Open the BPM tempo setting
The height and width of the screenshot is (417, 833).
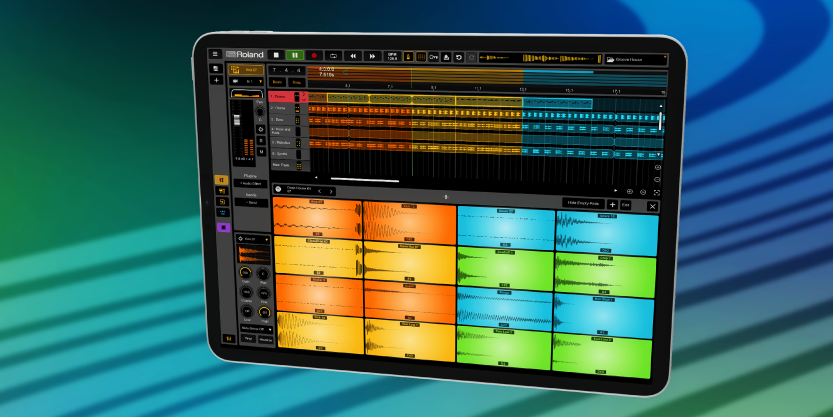coord(392,56)
